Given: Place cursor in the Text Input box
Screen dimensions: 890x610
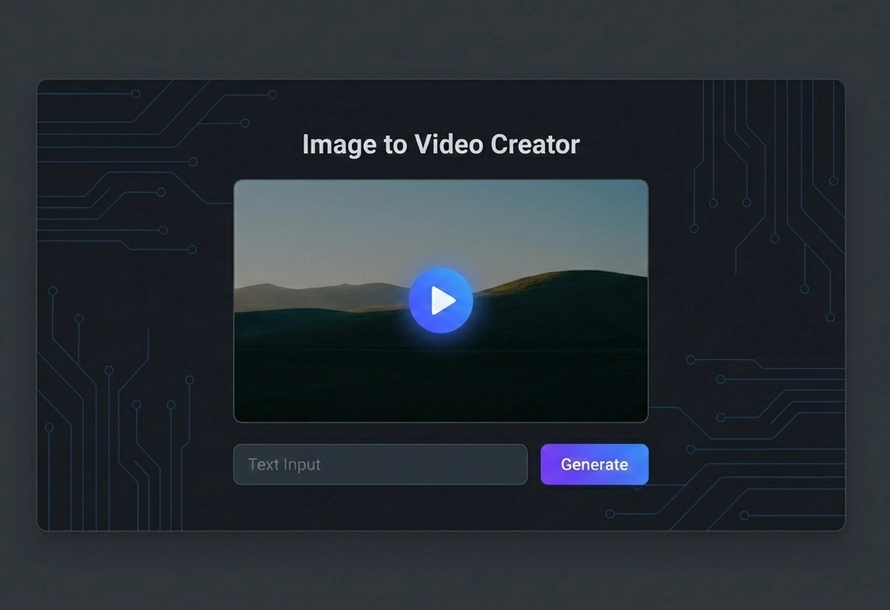Looking at the screenshot, I should (380, 464).
